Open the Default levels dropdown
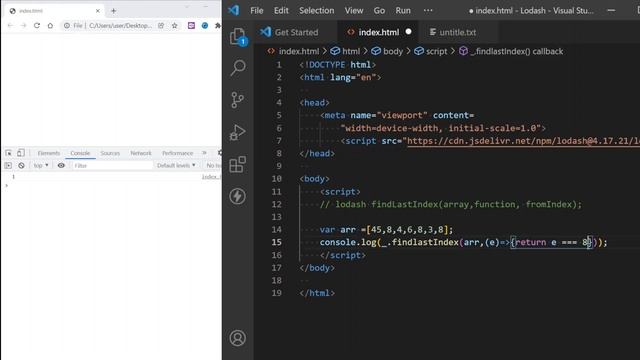Screen dimensions: 640x360 coord(176,165)
